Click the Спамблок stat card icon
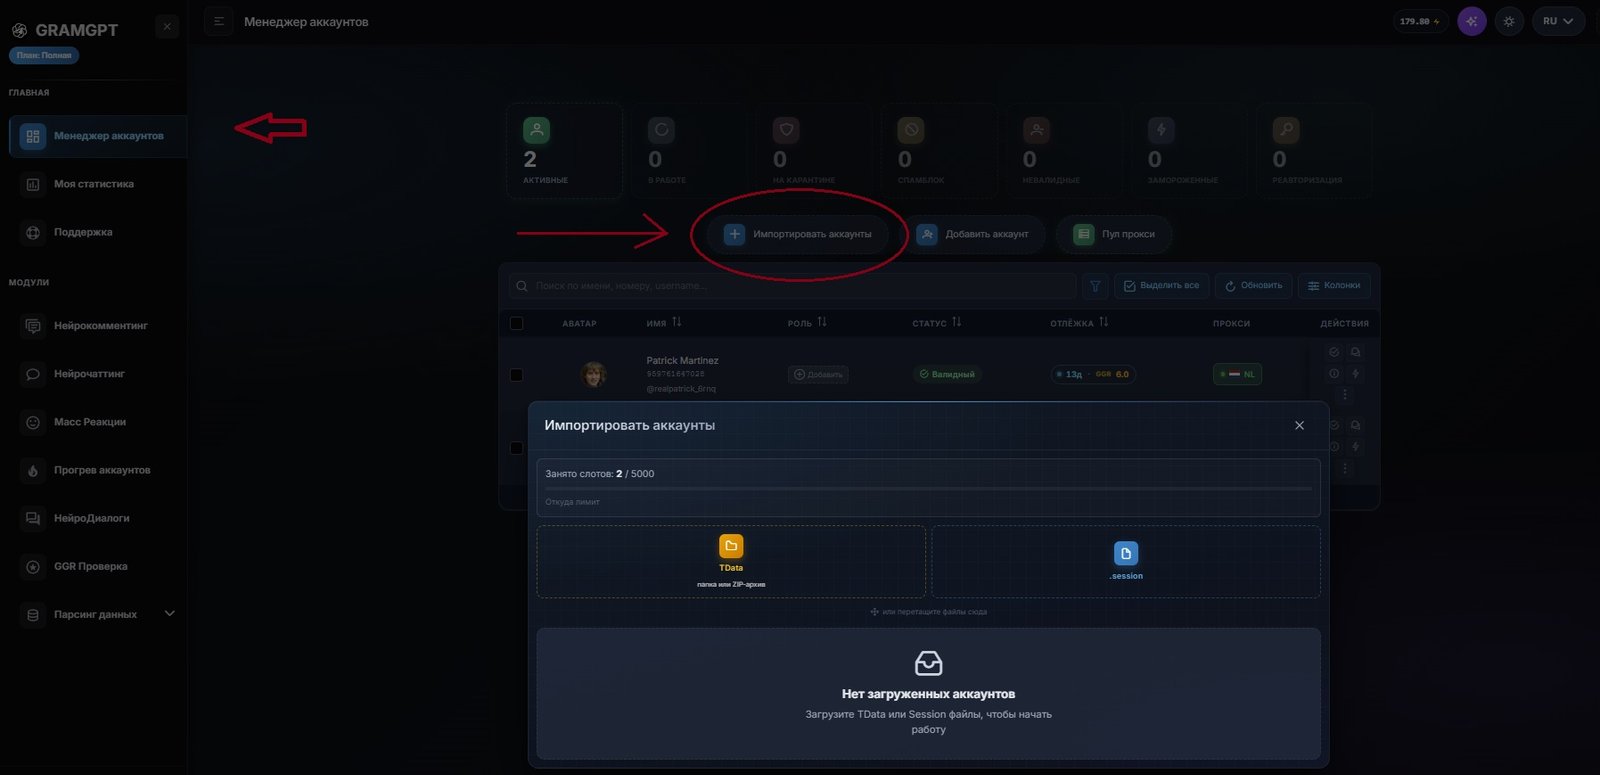The height and width of the screenshot is (775, 1600). point(911,130)
